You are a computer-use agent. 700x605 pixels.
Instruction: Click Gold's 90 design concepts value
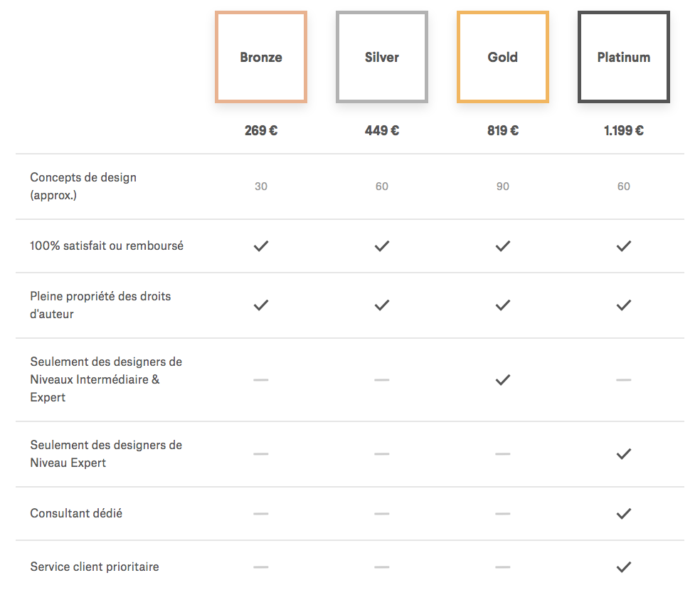[503, 186]
